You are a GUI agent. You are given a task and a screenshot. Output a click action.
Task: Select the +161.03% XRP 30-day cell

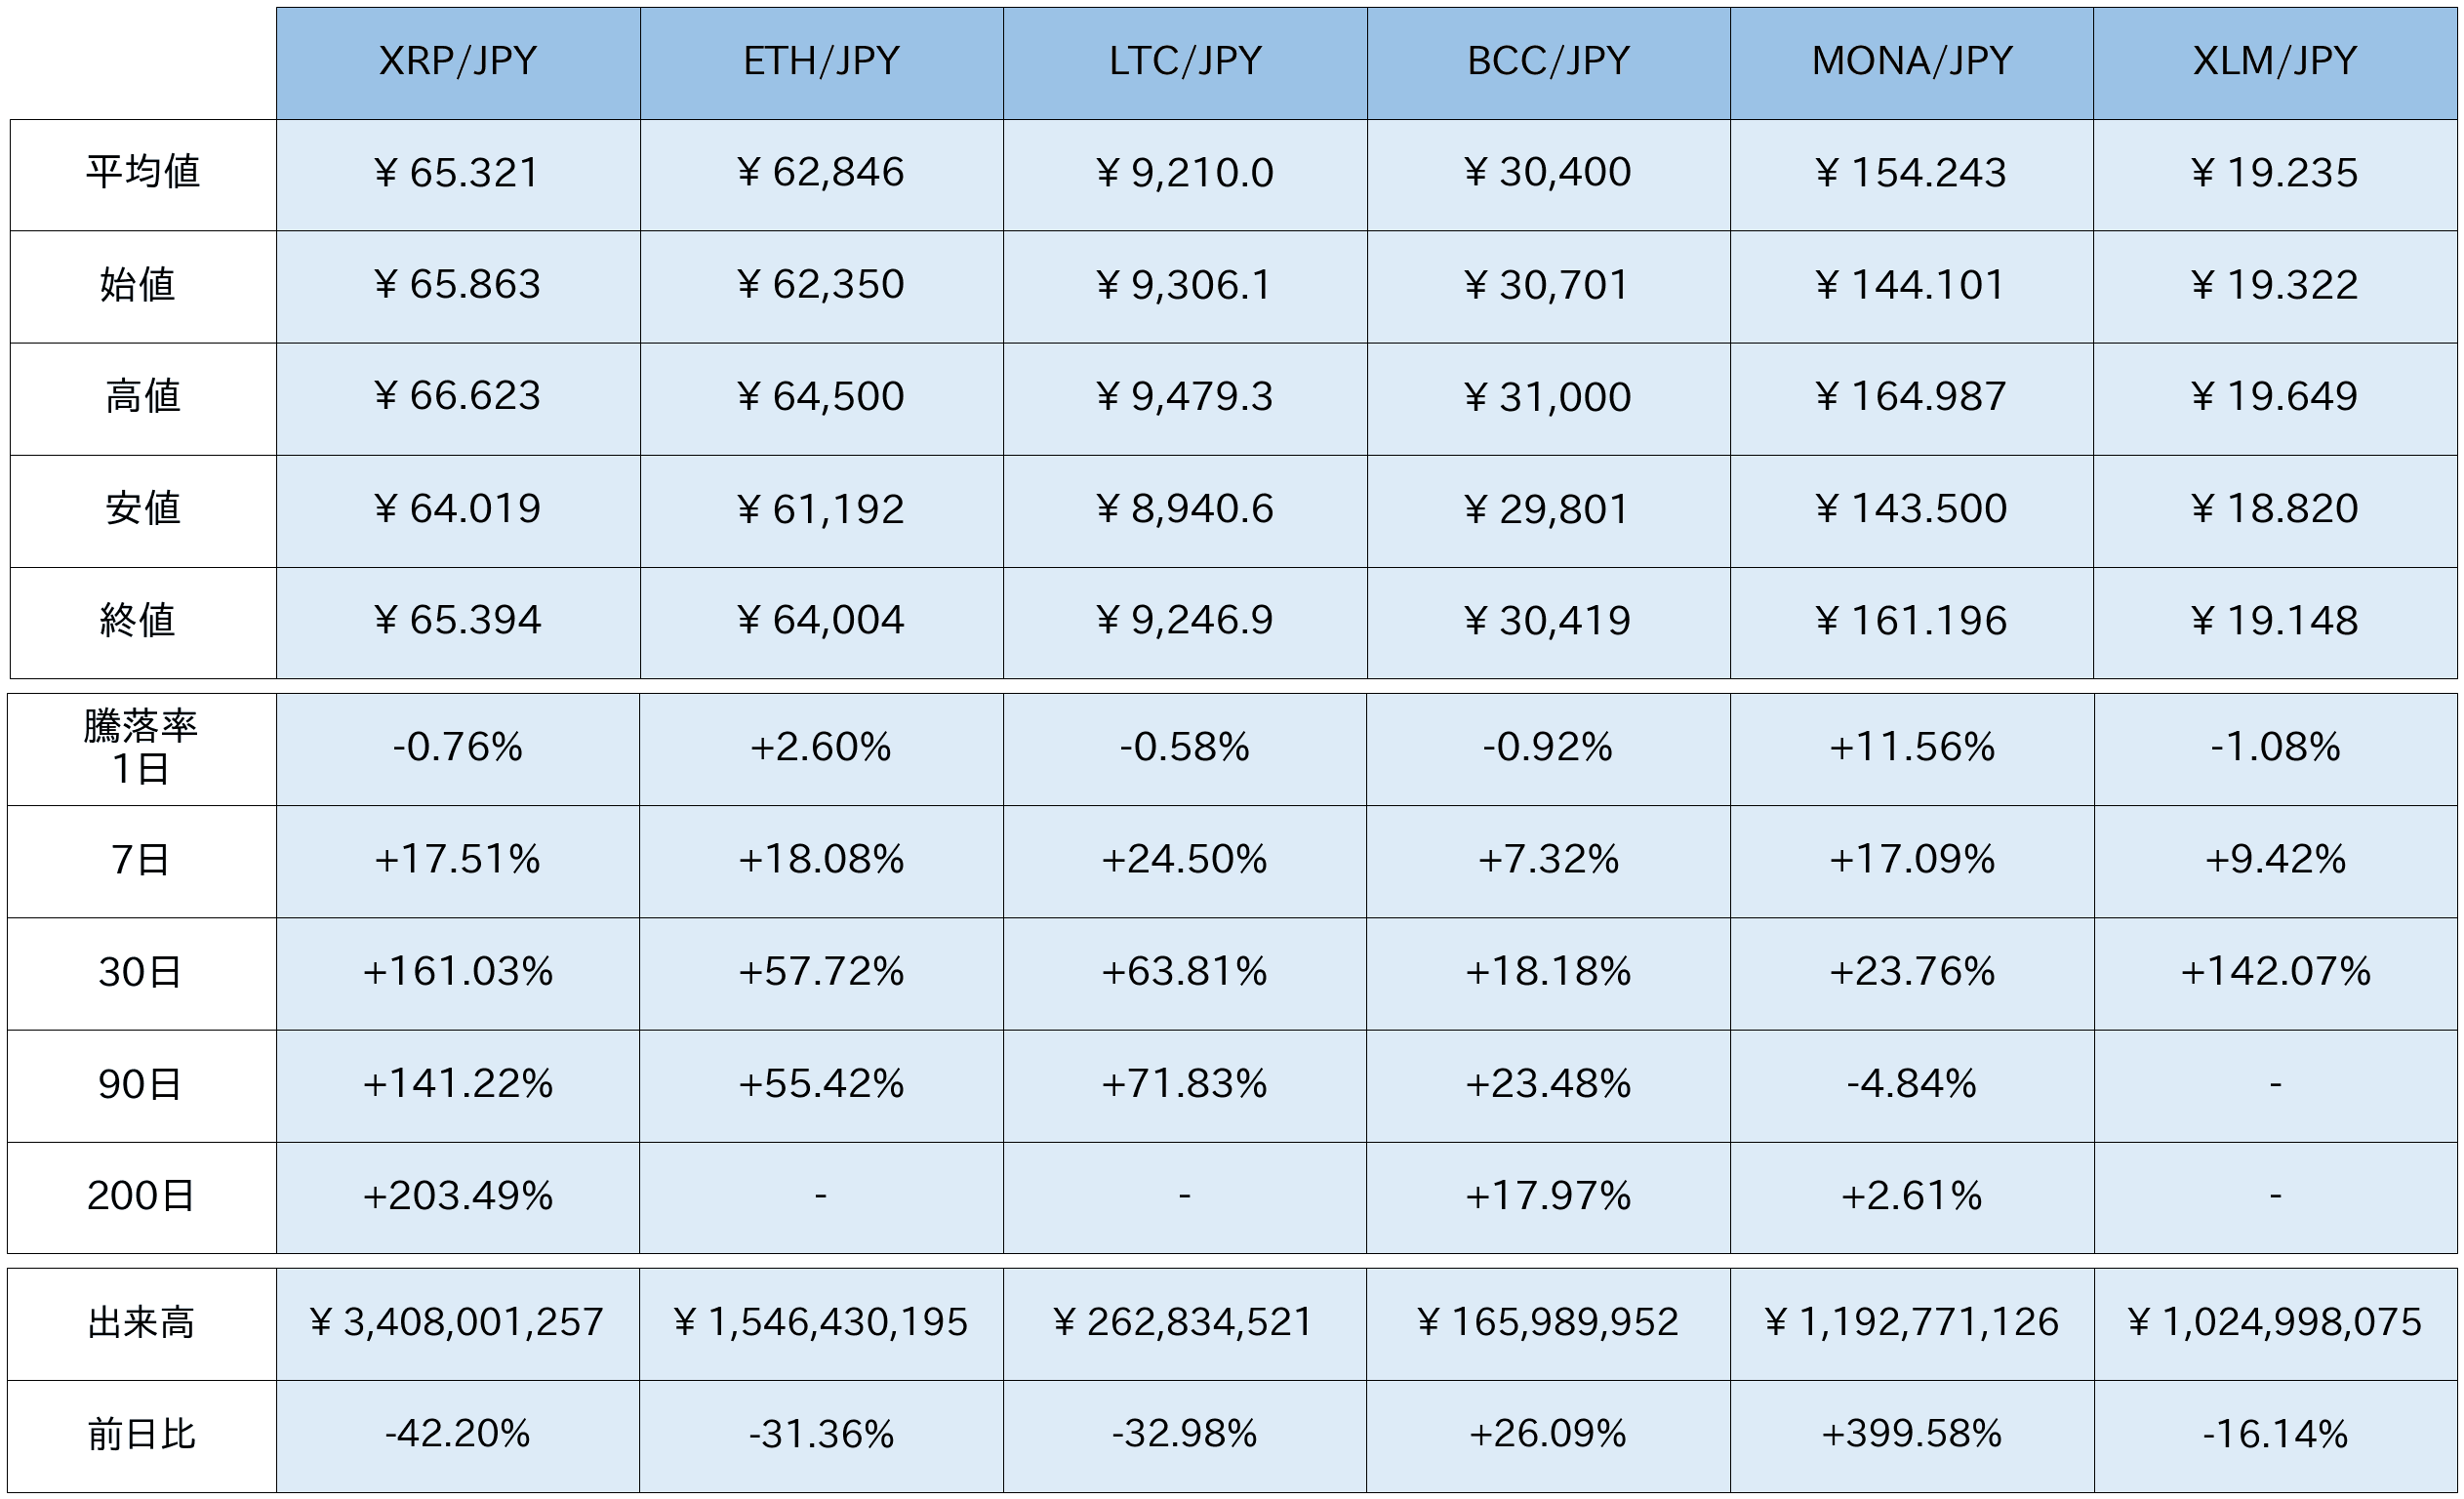point(458,972)
